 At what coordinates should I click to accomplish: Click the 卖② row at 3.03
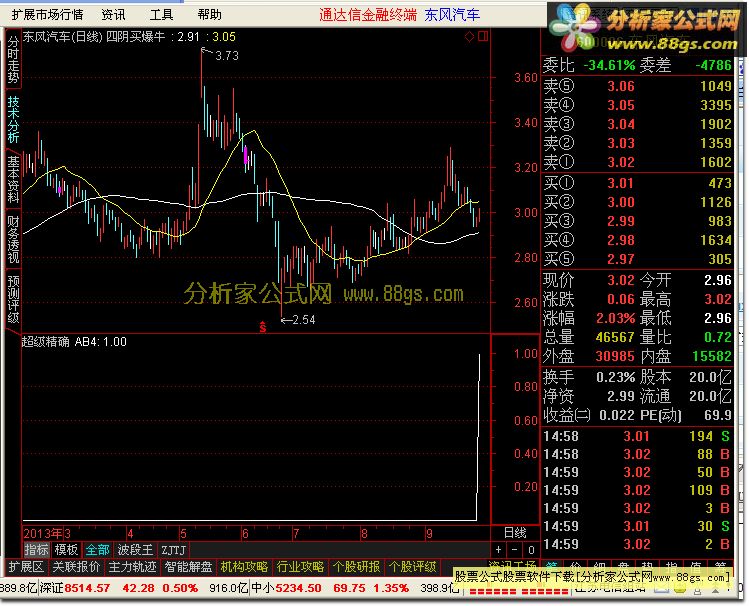pyautogui.click(x=637, y=143)
